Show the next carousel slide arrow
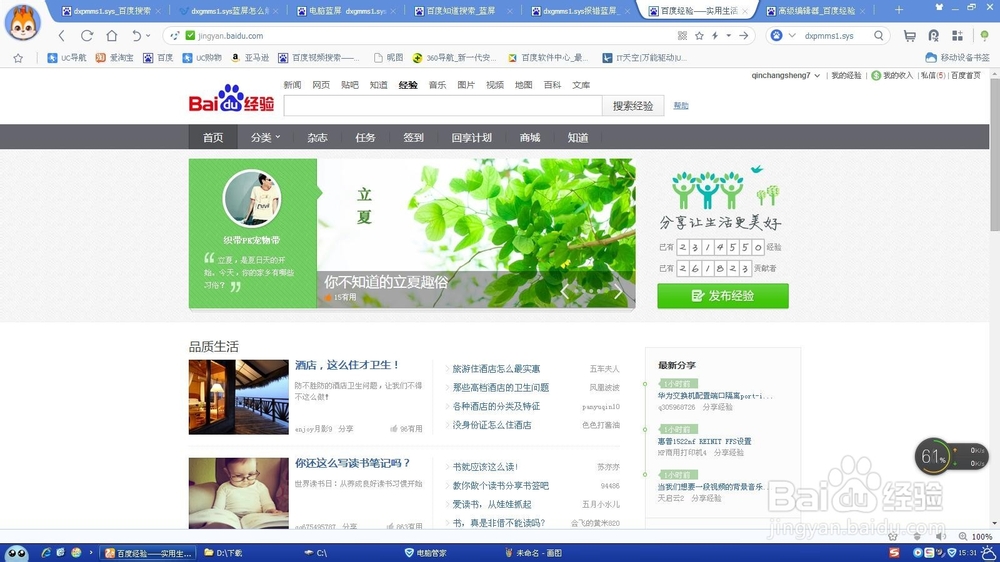 [x=618, y=292]
